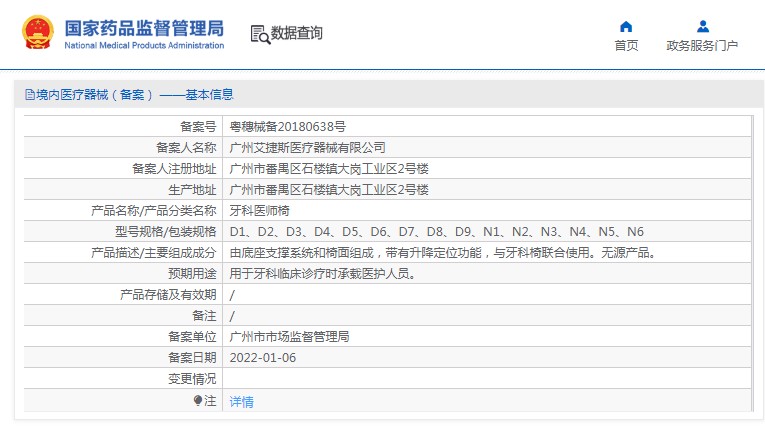This screenshot has height=427, width=765.
Task: Select the date 2022-01-06
Action: pos(263,358)
